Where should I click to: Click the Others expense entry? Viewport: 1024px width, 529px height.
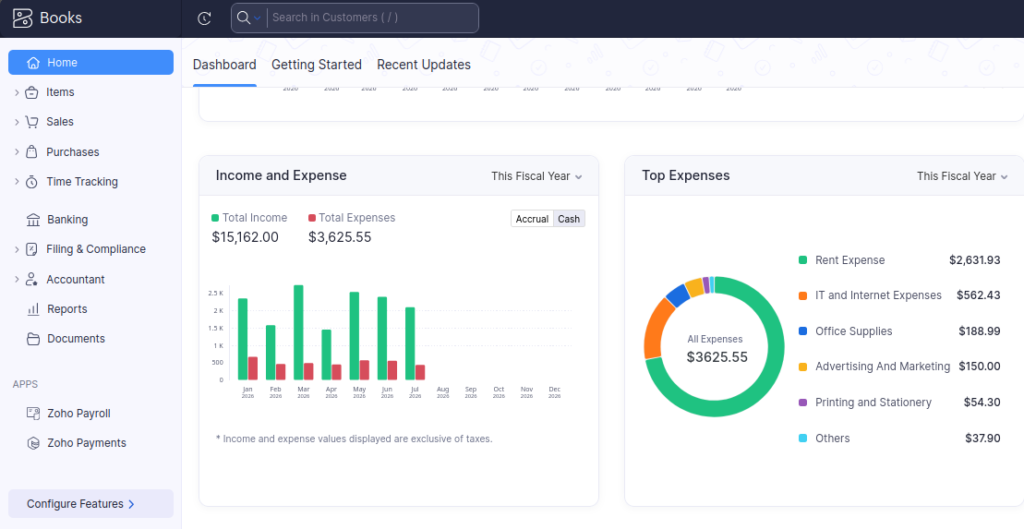click(x=833, y=438)
